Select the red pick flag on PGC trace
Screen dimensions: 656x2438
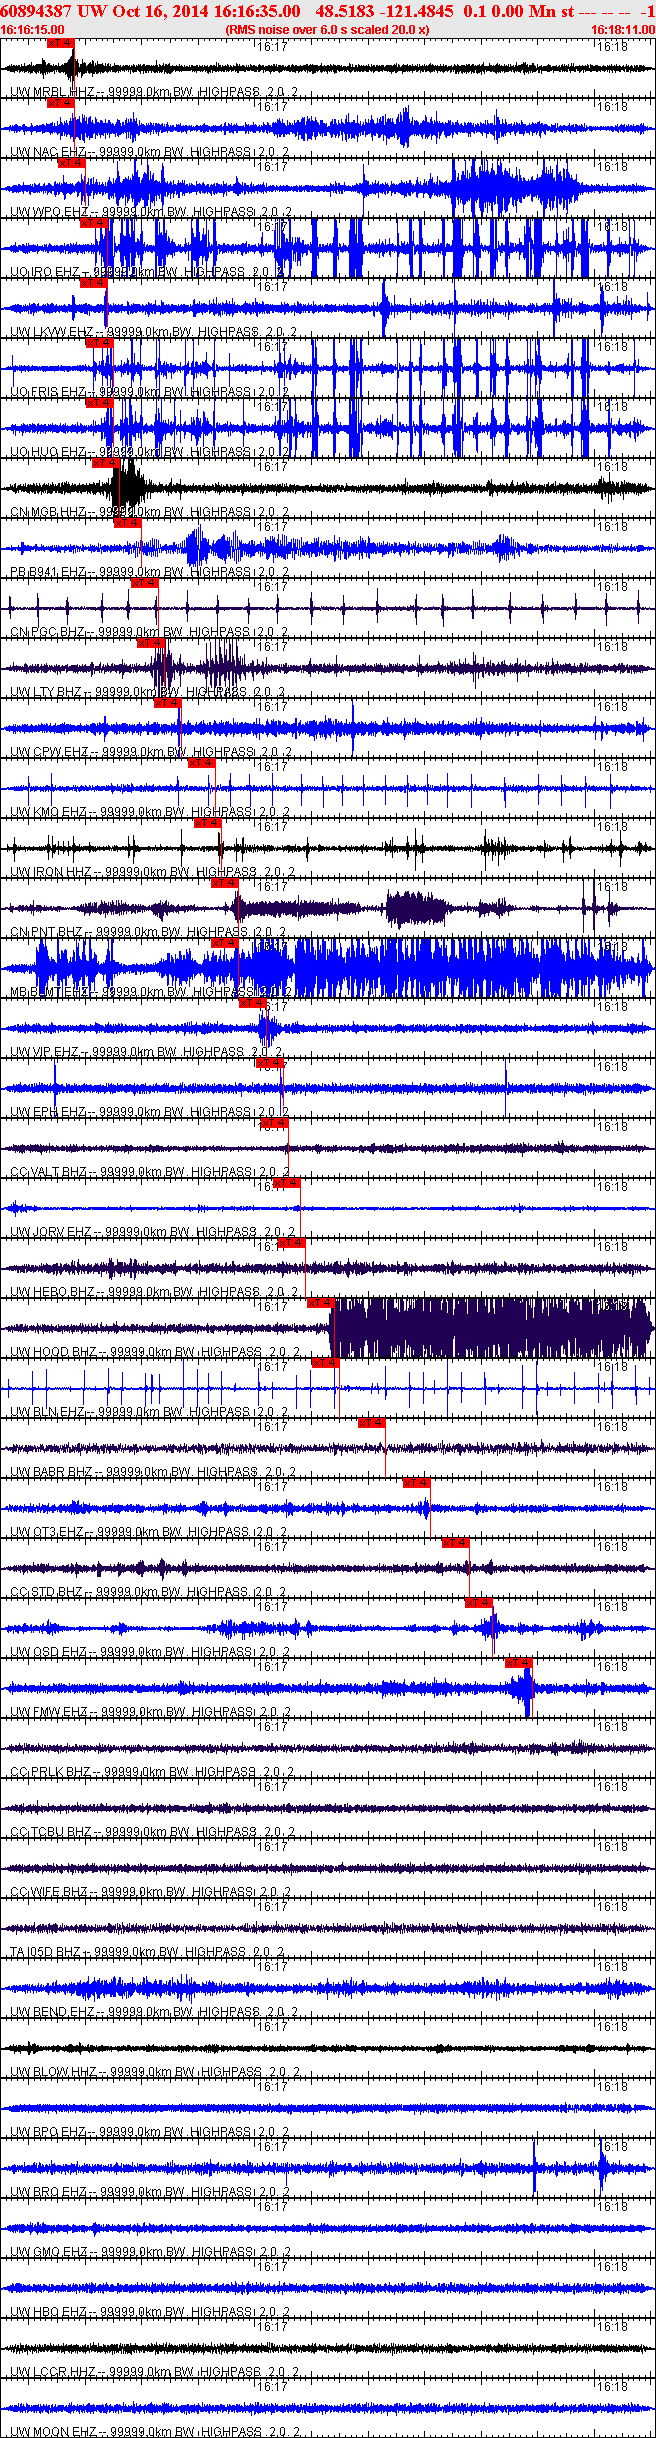point(145,583)
